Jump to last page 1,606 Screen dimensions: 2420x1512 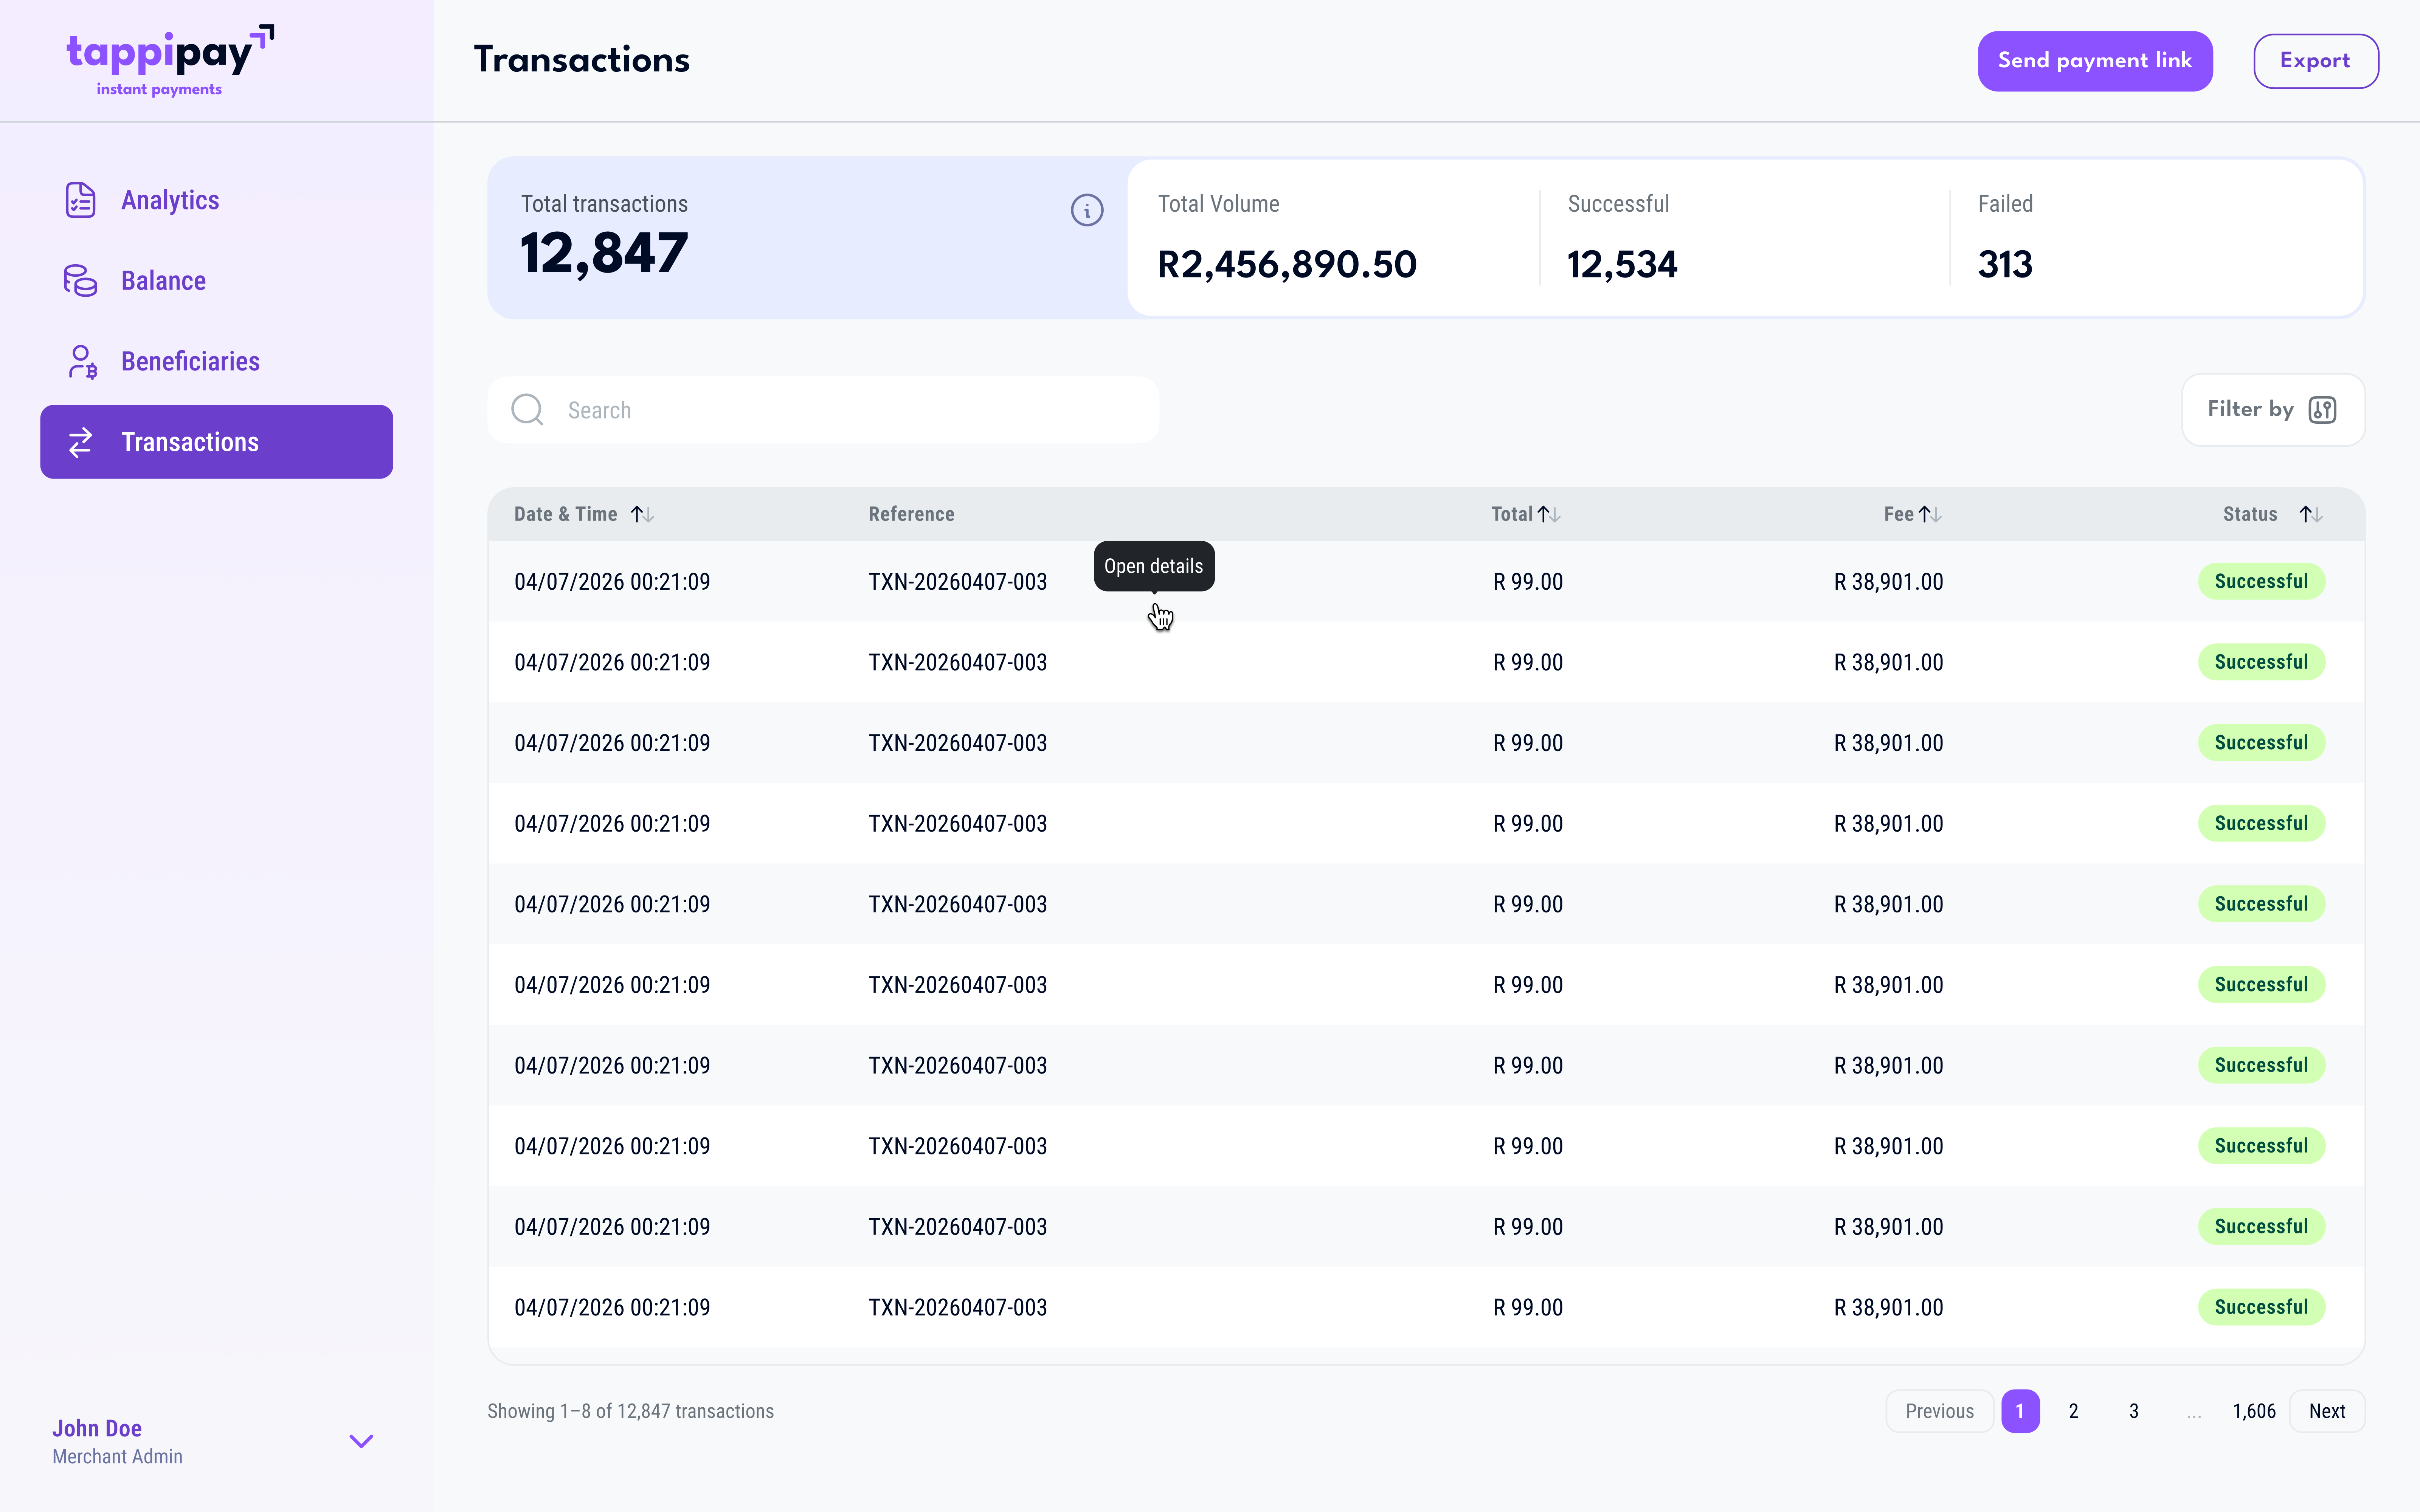click(x=2254, y=1411)
